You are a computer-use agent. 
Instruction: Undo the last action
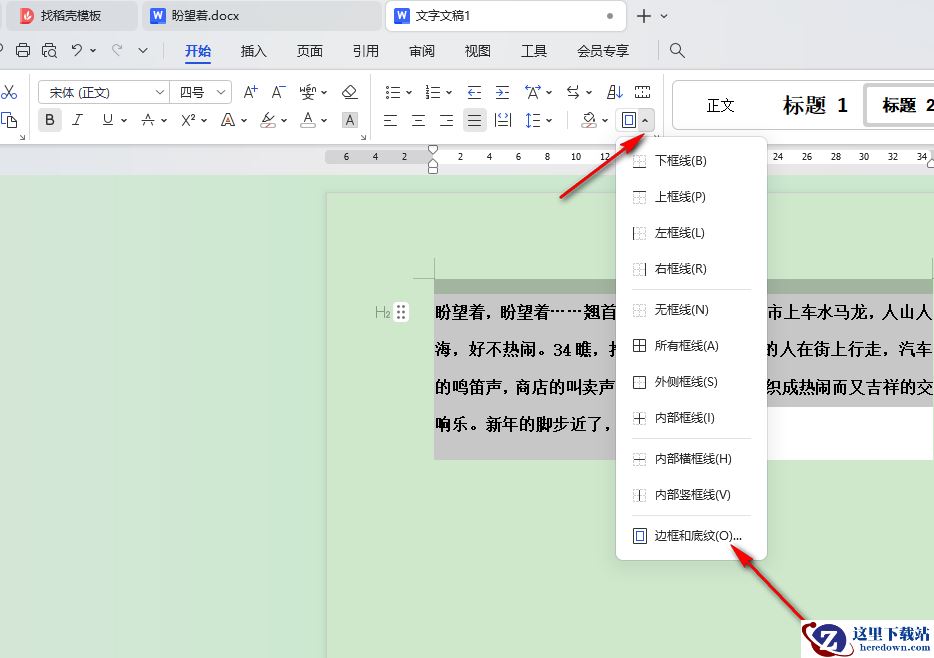pos(76,50)
